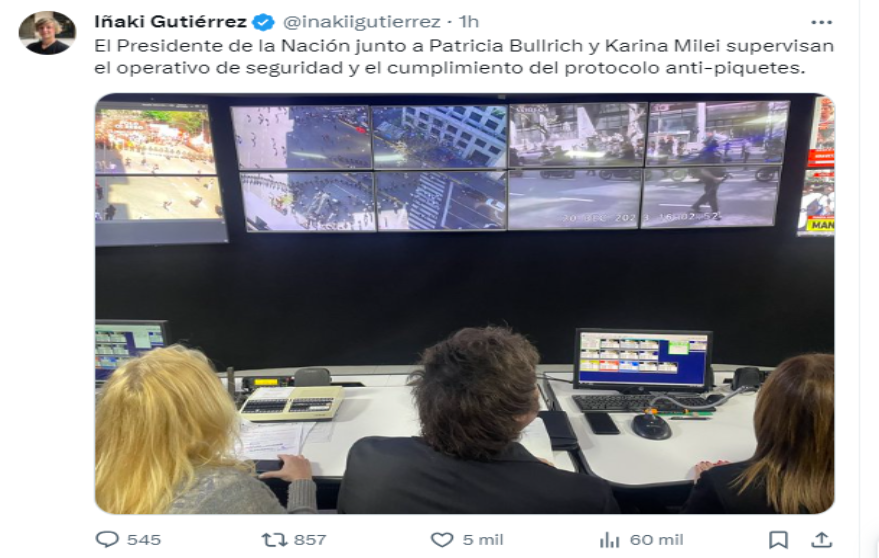Bookmark this tweet with the bookmark icon
879x558 pixels.
[778, 540]
